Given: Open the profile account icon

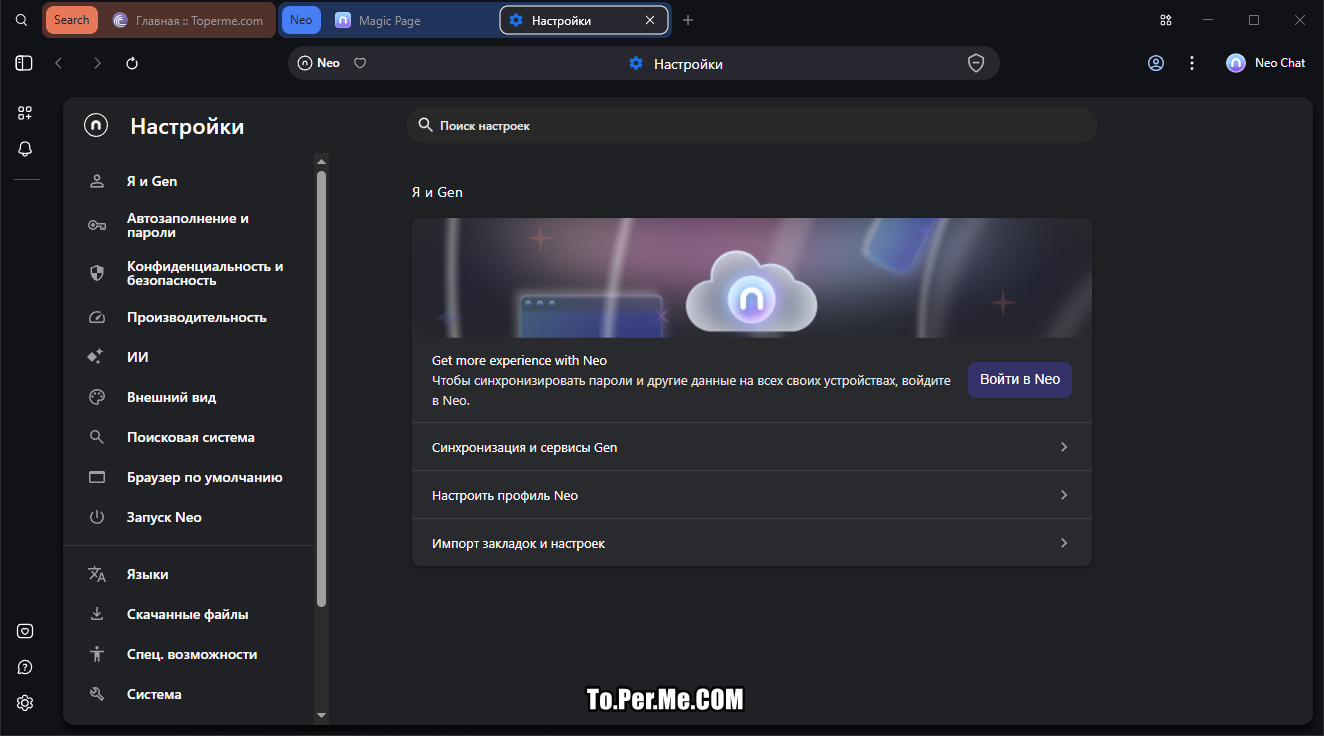Looking at the screenshot, I should coord(1156,63).
